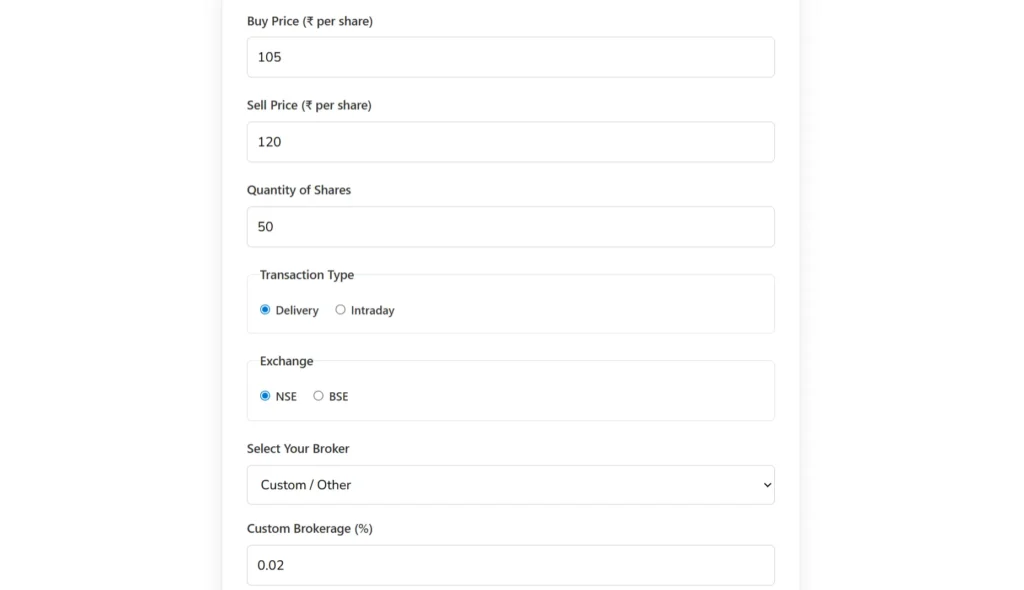Screen dimensions: 1024x590
Task: Switch exchange to BSE
Action: (x=318, y=396)
